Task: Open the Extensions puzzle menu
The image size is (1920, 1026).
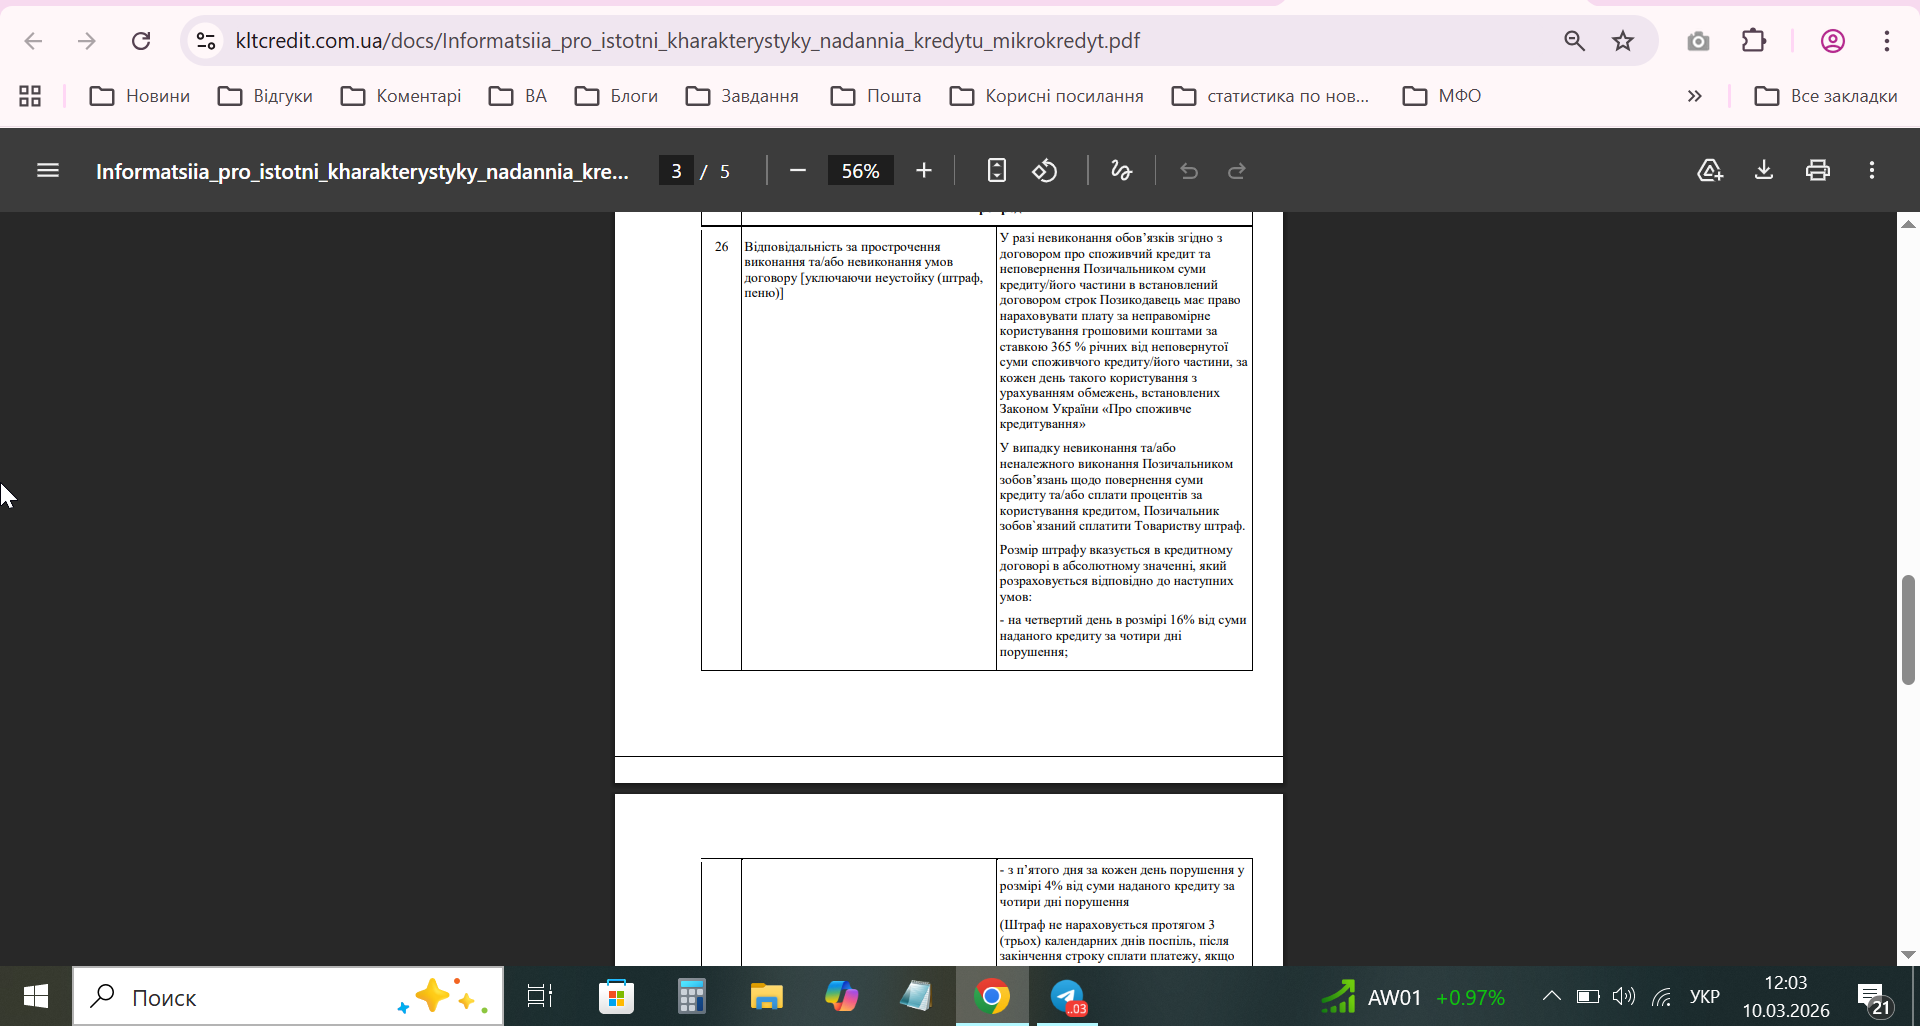Action: click(1754, 41)
